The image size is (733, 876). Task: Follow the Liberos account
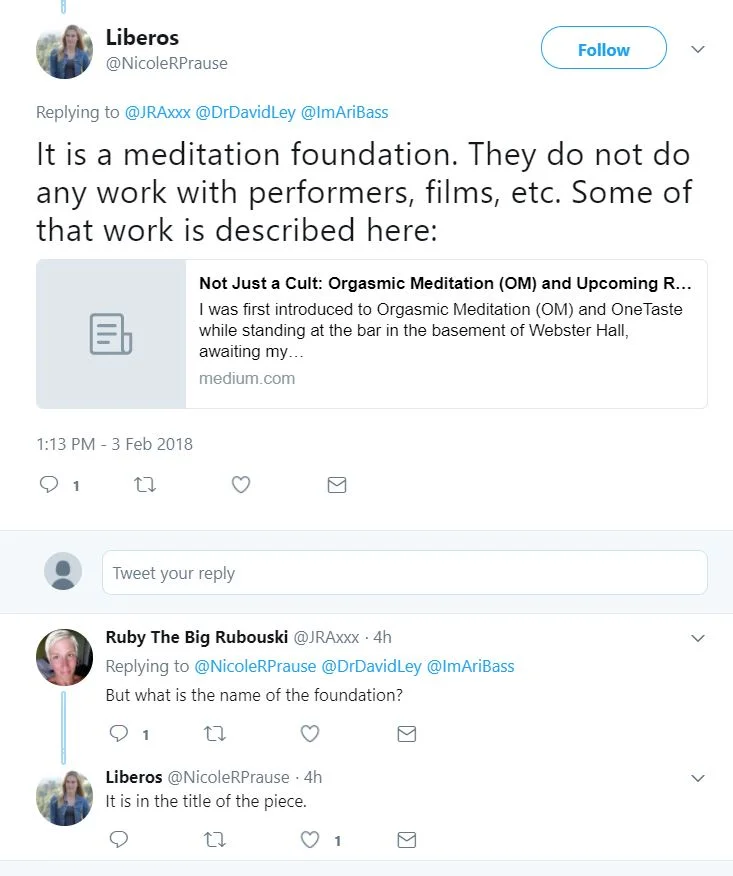tap(603, 49)
